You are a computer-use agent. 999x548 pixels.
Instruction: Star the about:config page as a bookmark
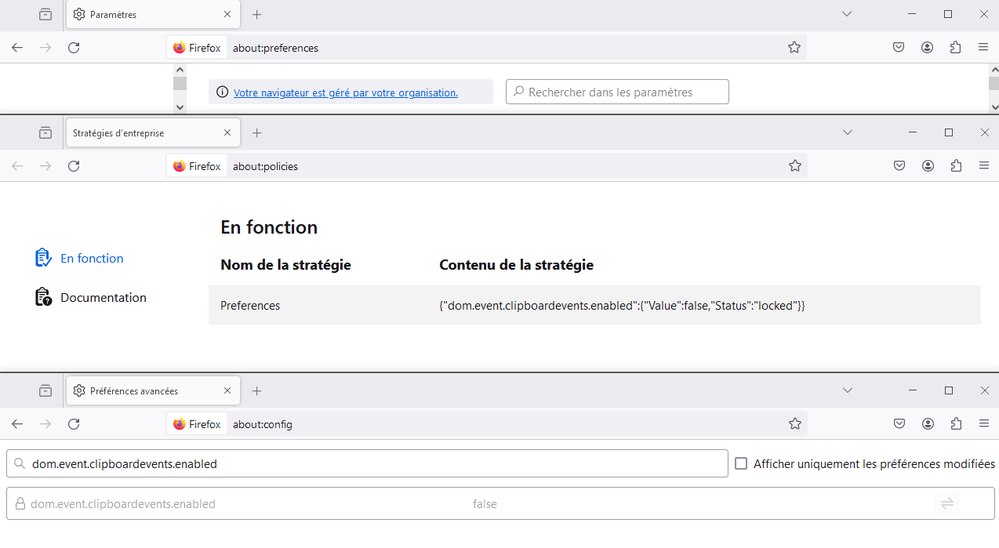[795, 424]
